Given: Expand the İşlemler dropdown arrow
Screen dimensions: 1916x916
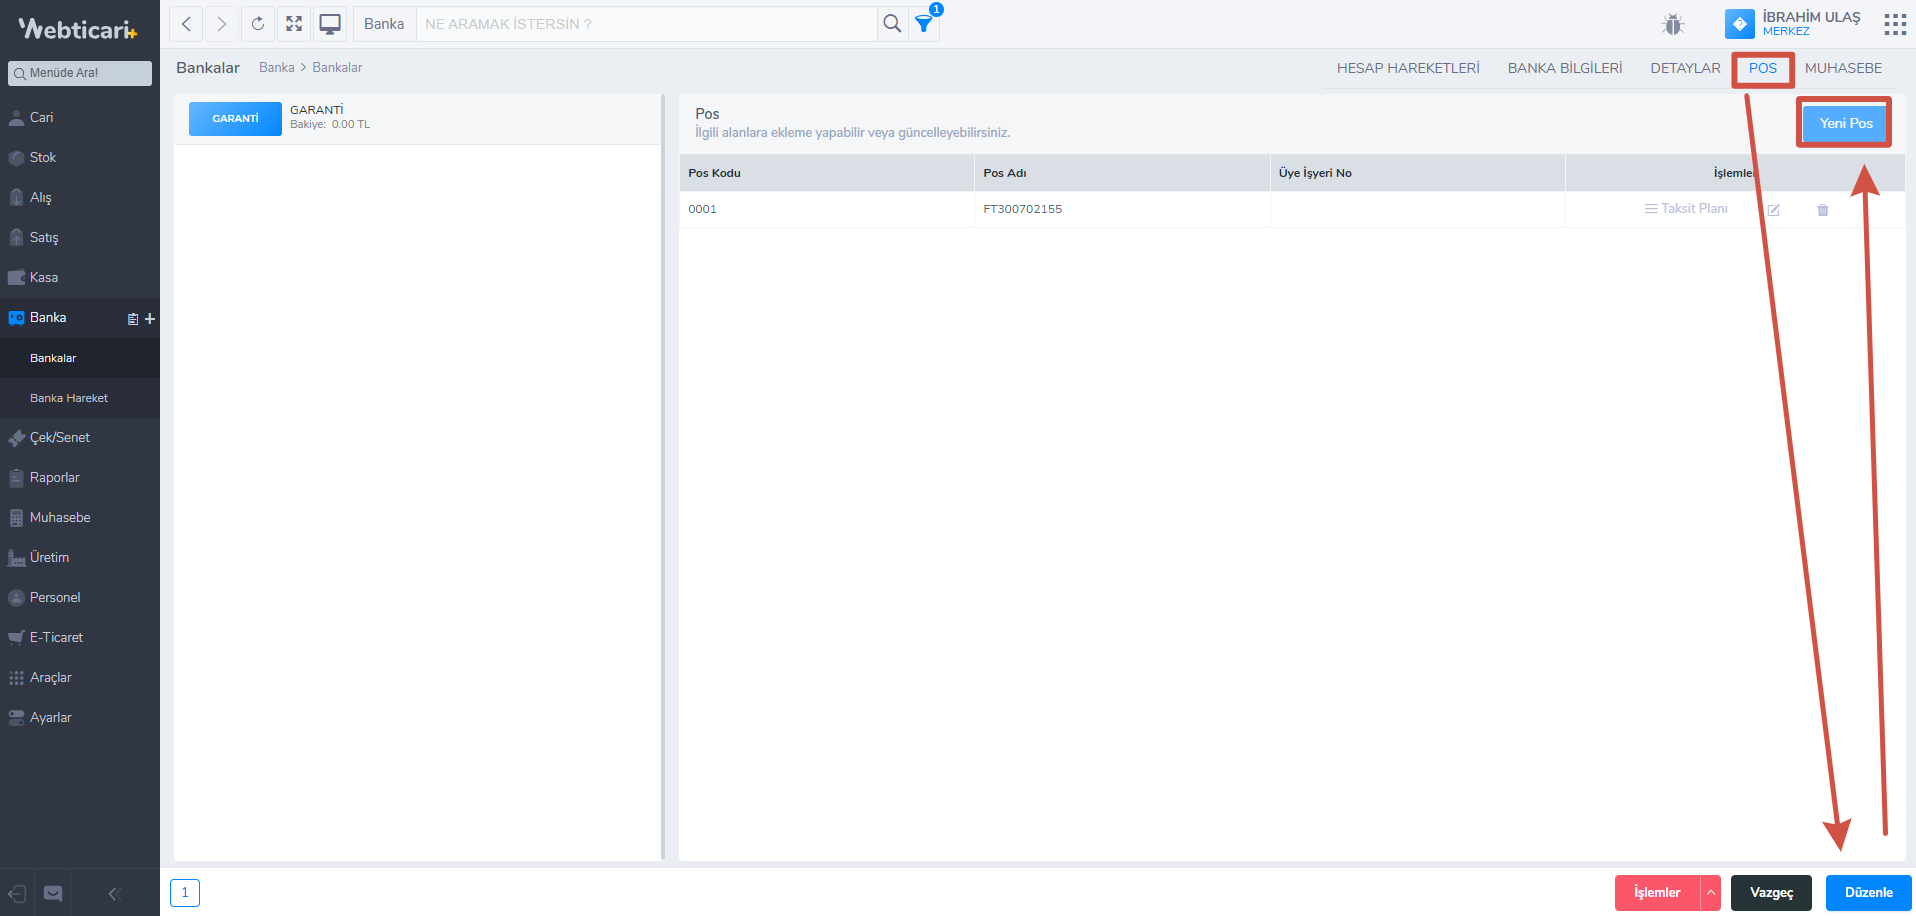Looking at the screenshot, I should (x=1711, y=893).
